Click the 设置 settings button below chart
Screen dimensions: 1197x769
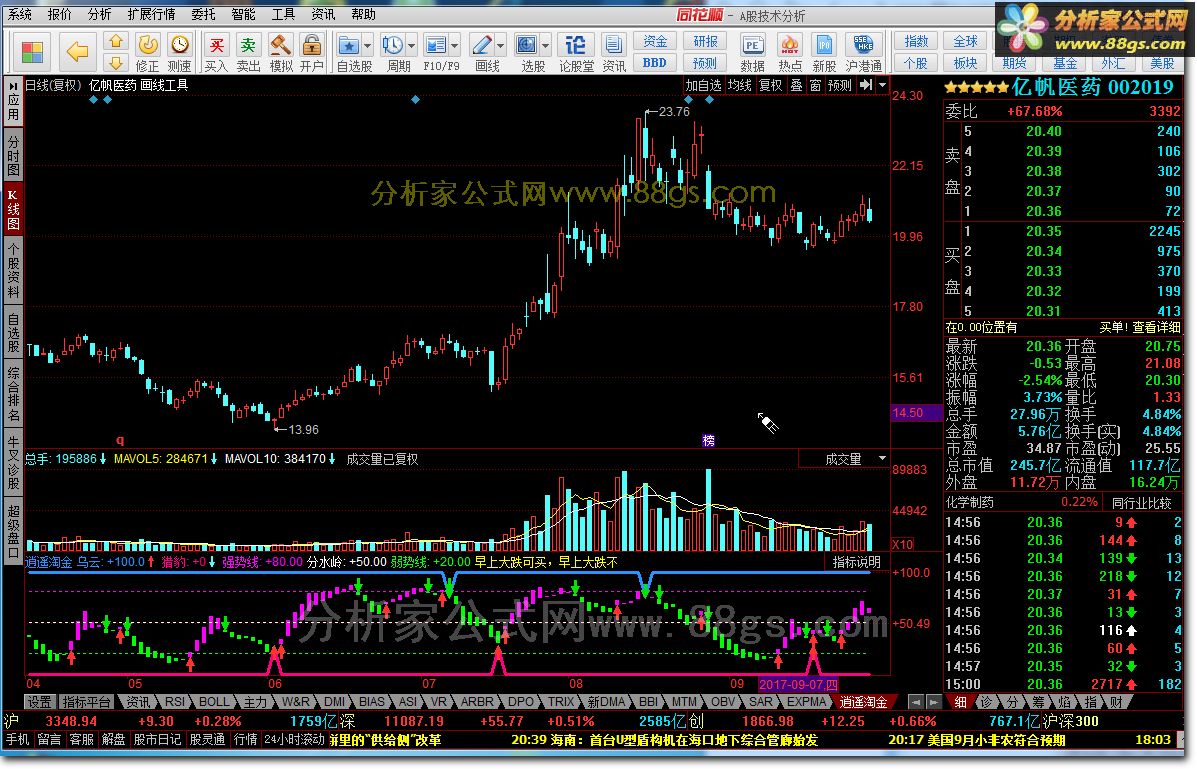click(40, 701)
